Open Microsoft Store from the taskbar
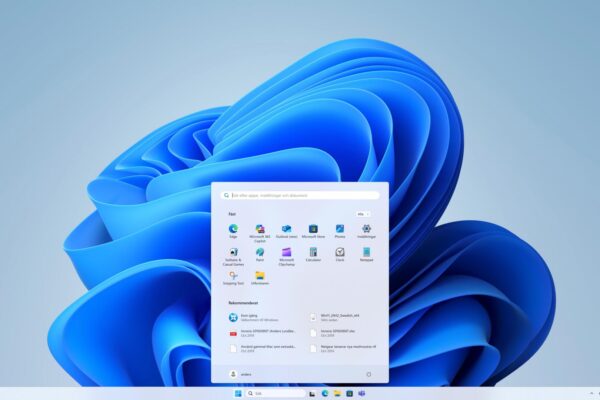This screenshot has width=600, height=400. pyautogui.click(x=349, y=393)
